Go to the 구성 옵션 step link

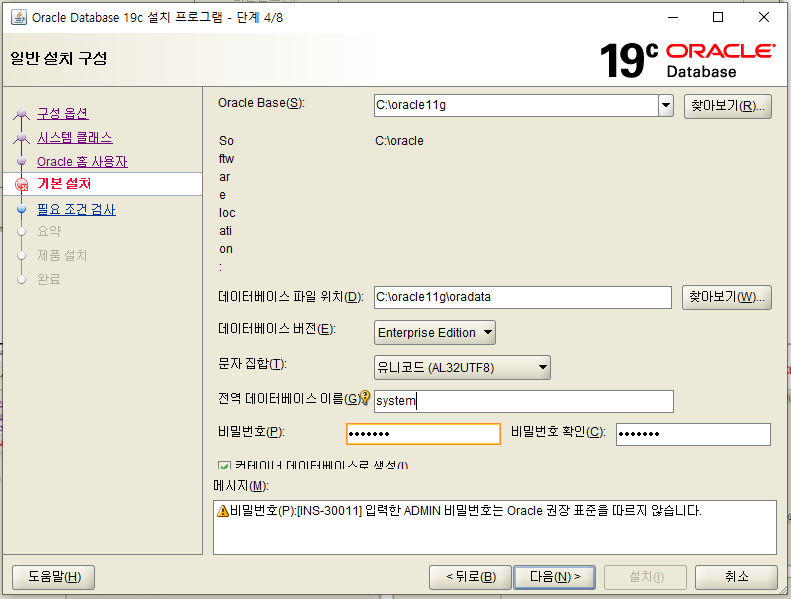pos(63,113)
